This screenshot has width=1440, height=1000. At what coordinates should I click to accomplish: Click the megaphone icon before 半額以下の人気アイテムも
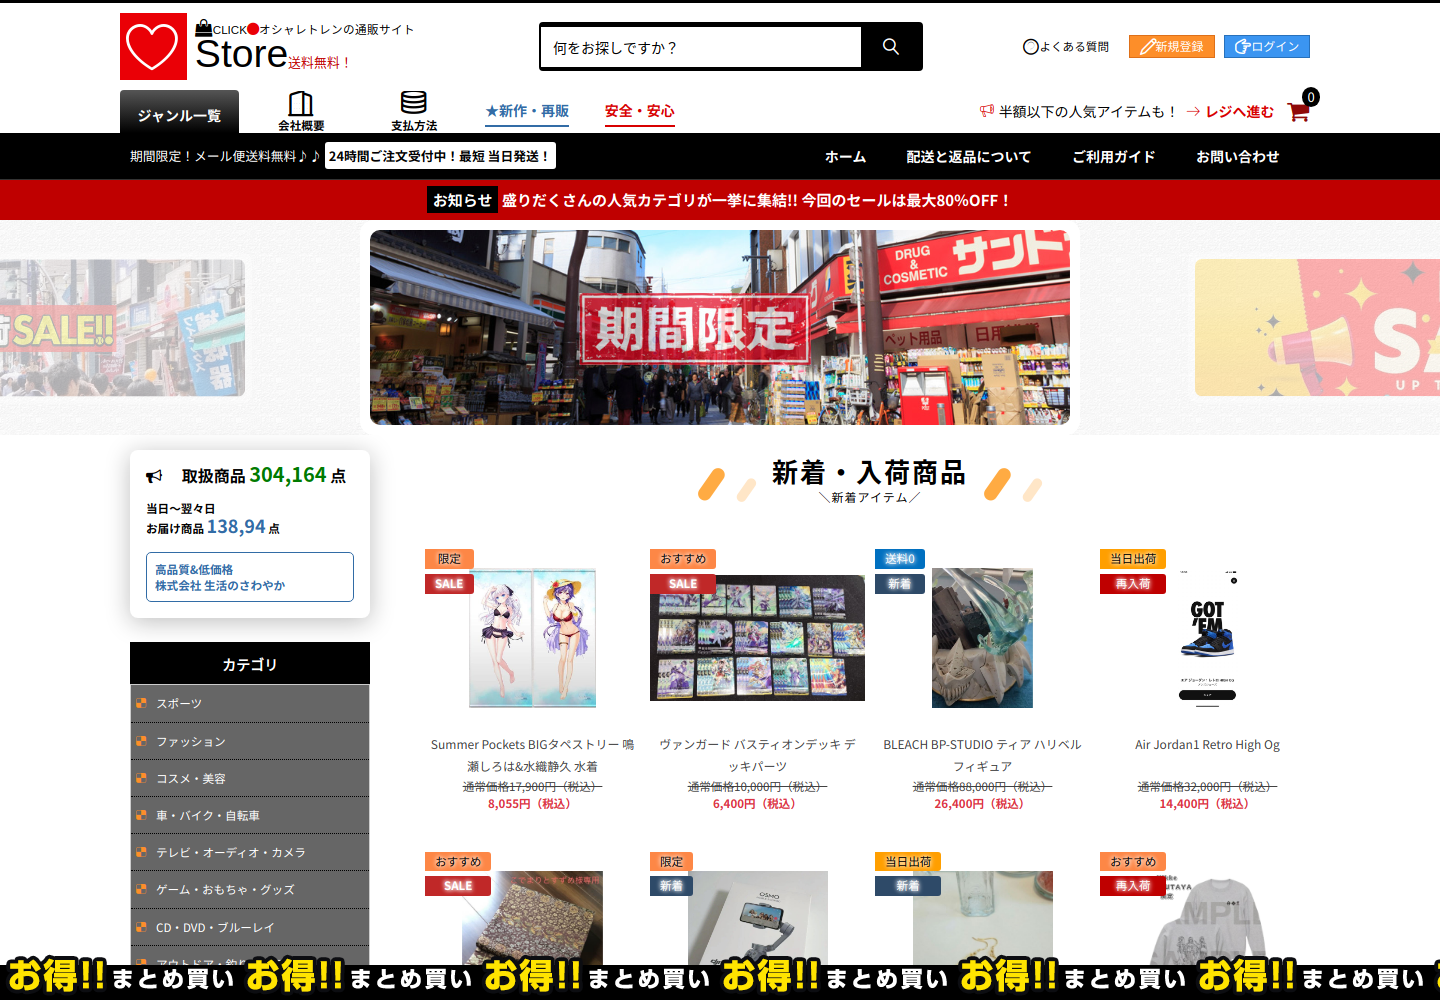[987, 111]
